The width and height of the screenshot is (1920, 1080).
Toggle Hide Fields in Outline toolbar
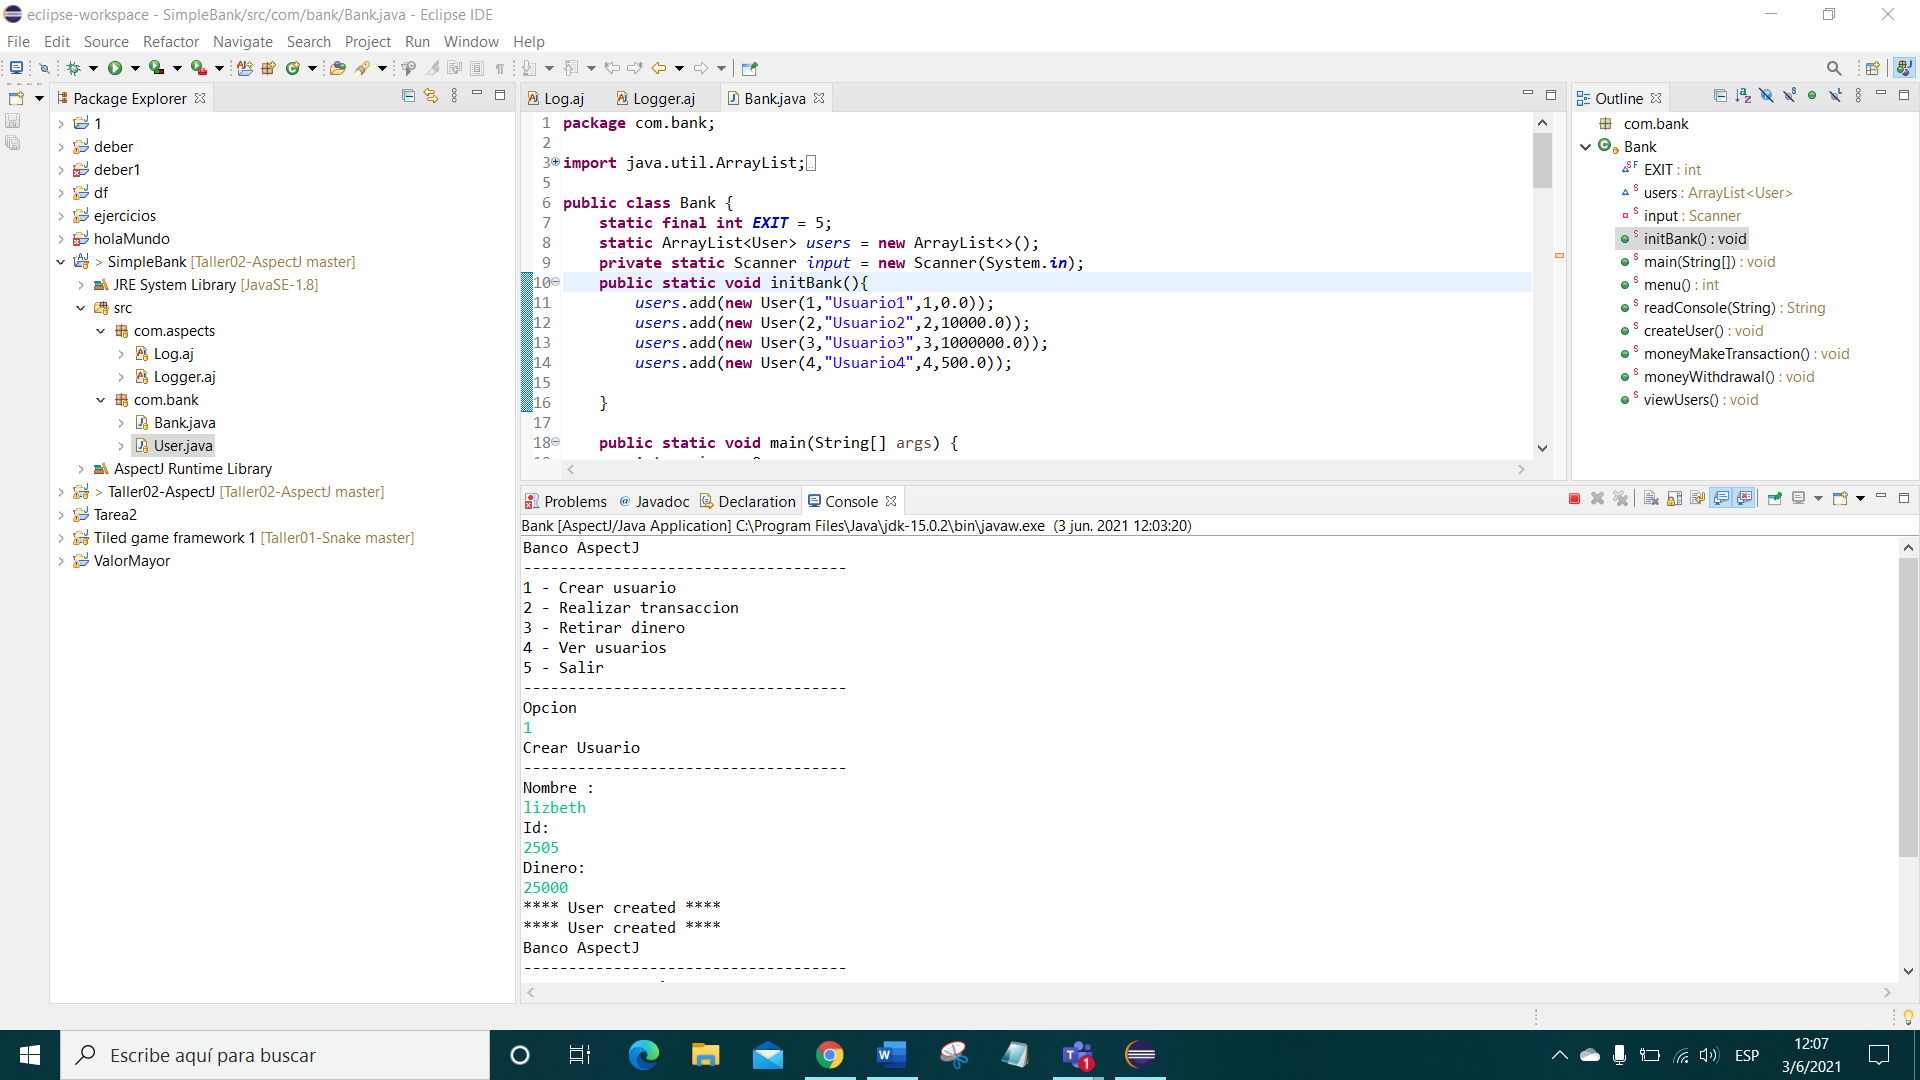tap(1766, 96)
